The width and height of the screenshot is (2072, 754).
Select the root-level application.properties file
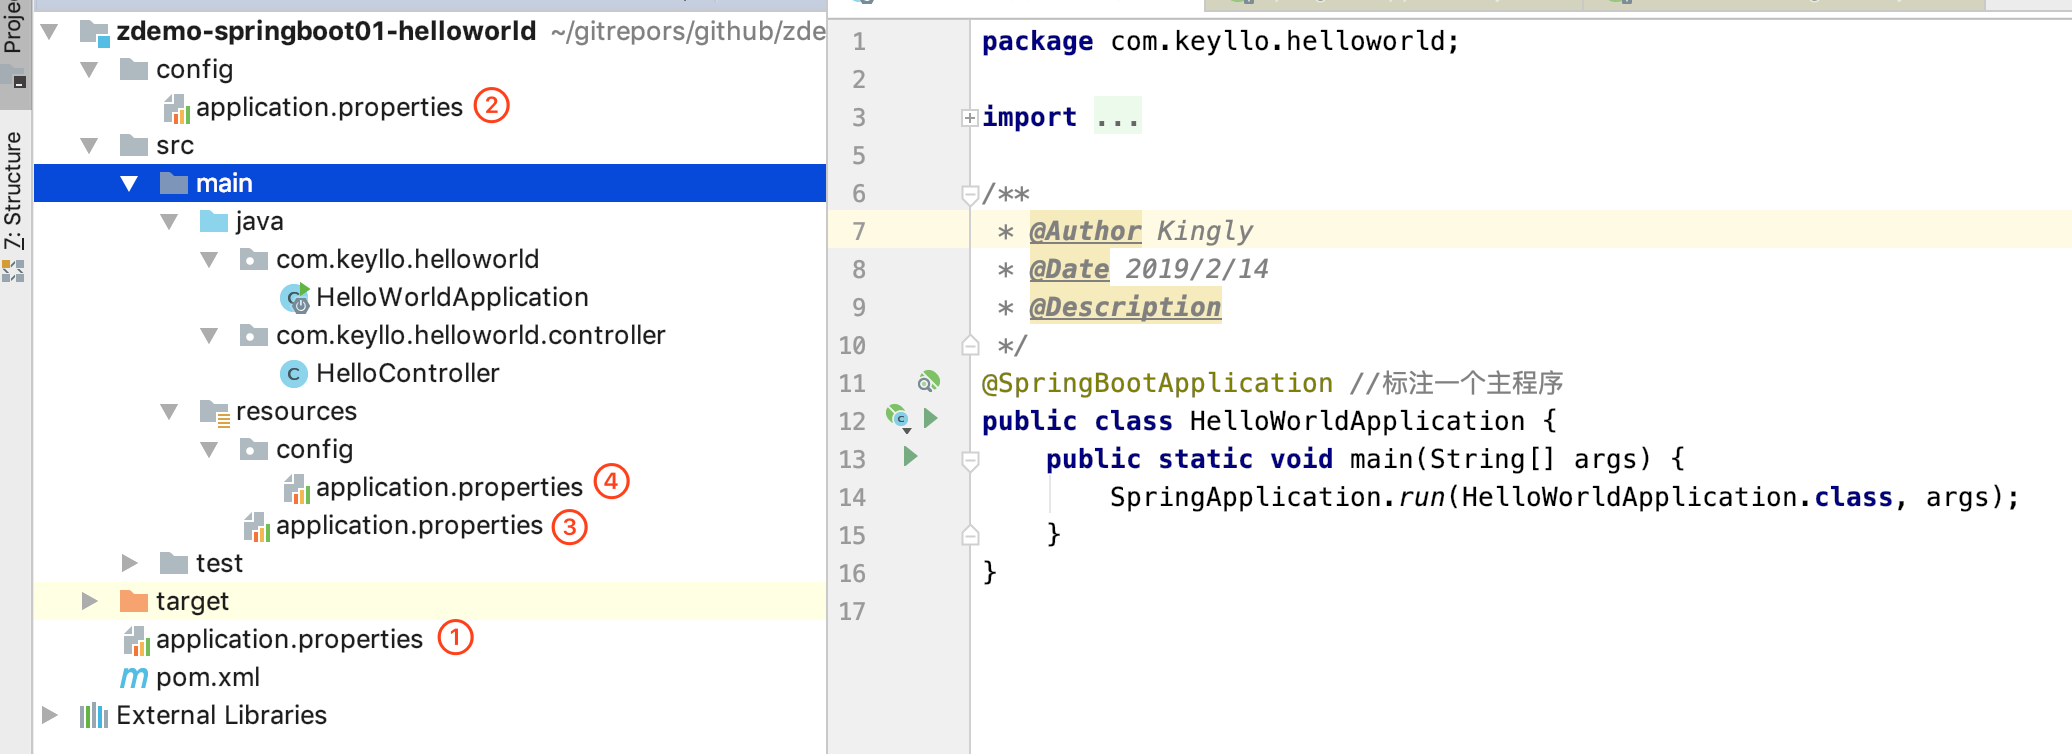(x=289, y=640)
